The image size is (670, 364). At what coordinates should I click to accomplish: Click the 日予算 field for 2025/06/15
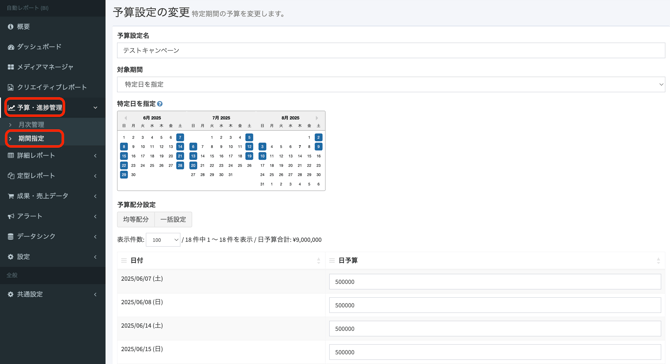(495, 352)
